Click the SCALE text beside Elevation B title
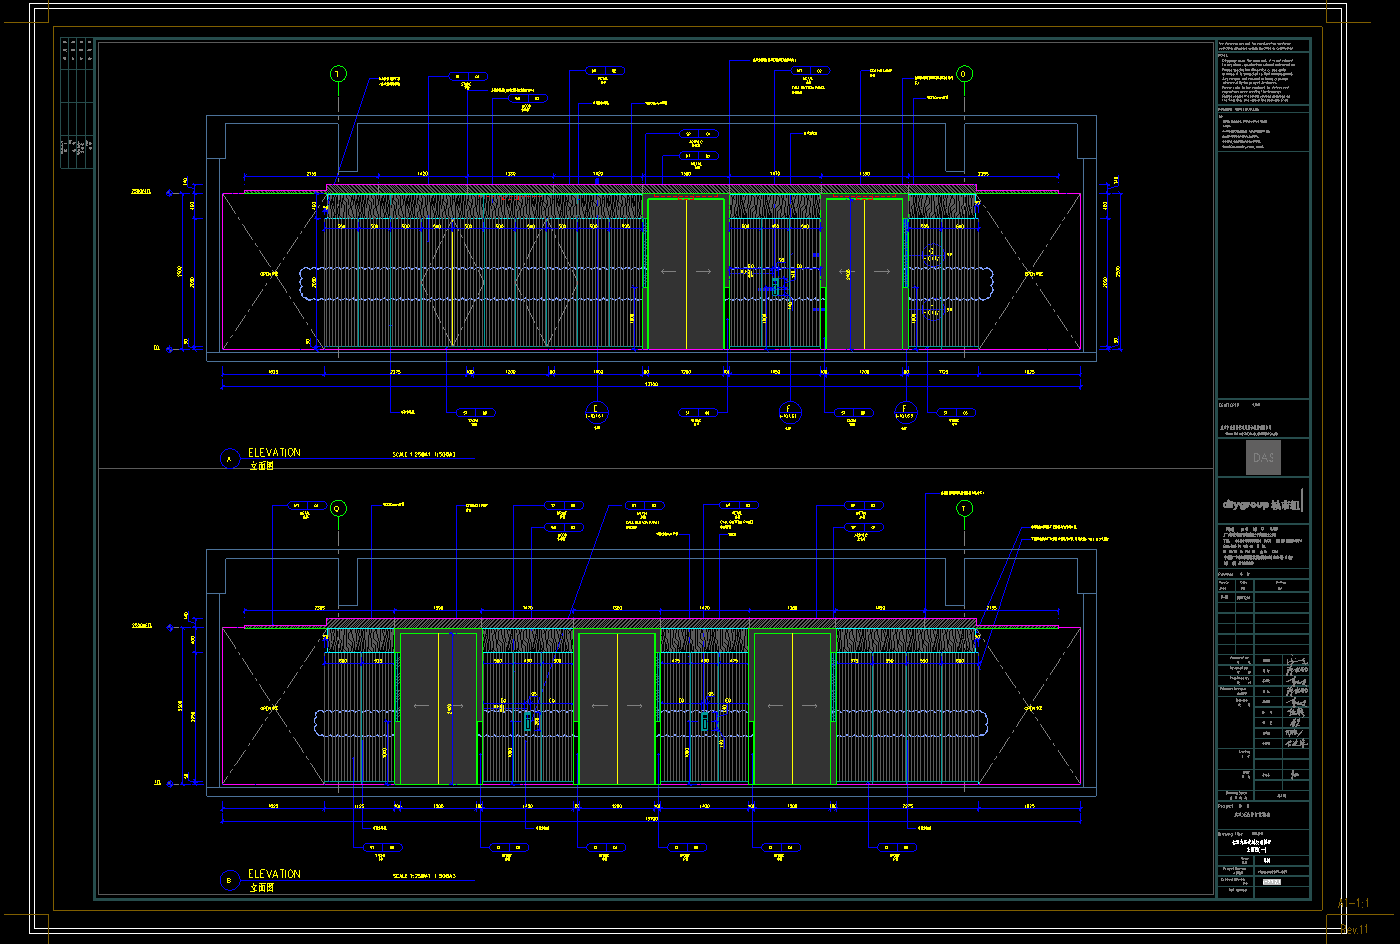The image size is (1400, 944). (x=424, y=876)
